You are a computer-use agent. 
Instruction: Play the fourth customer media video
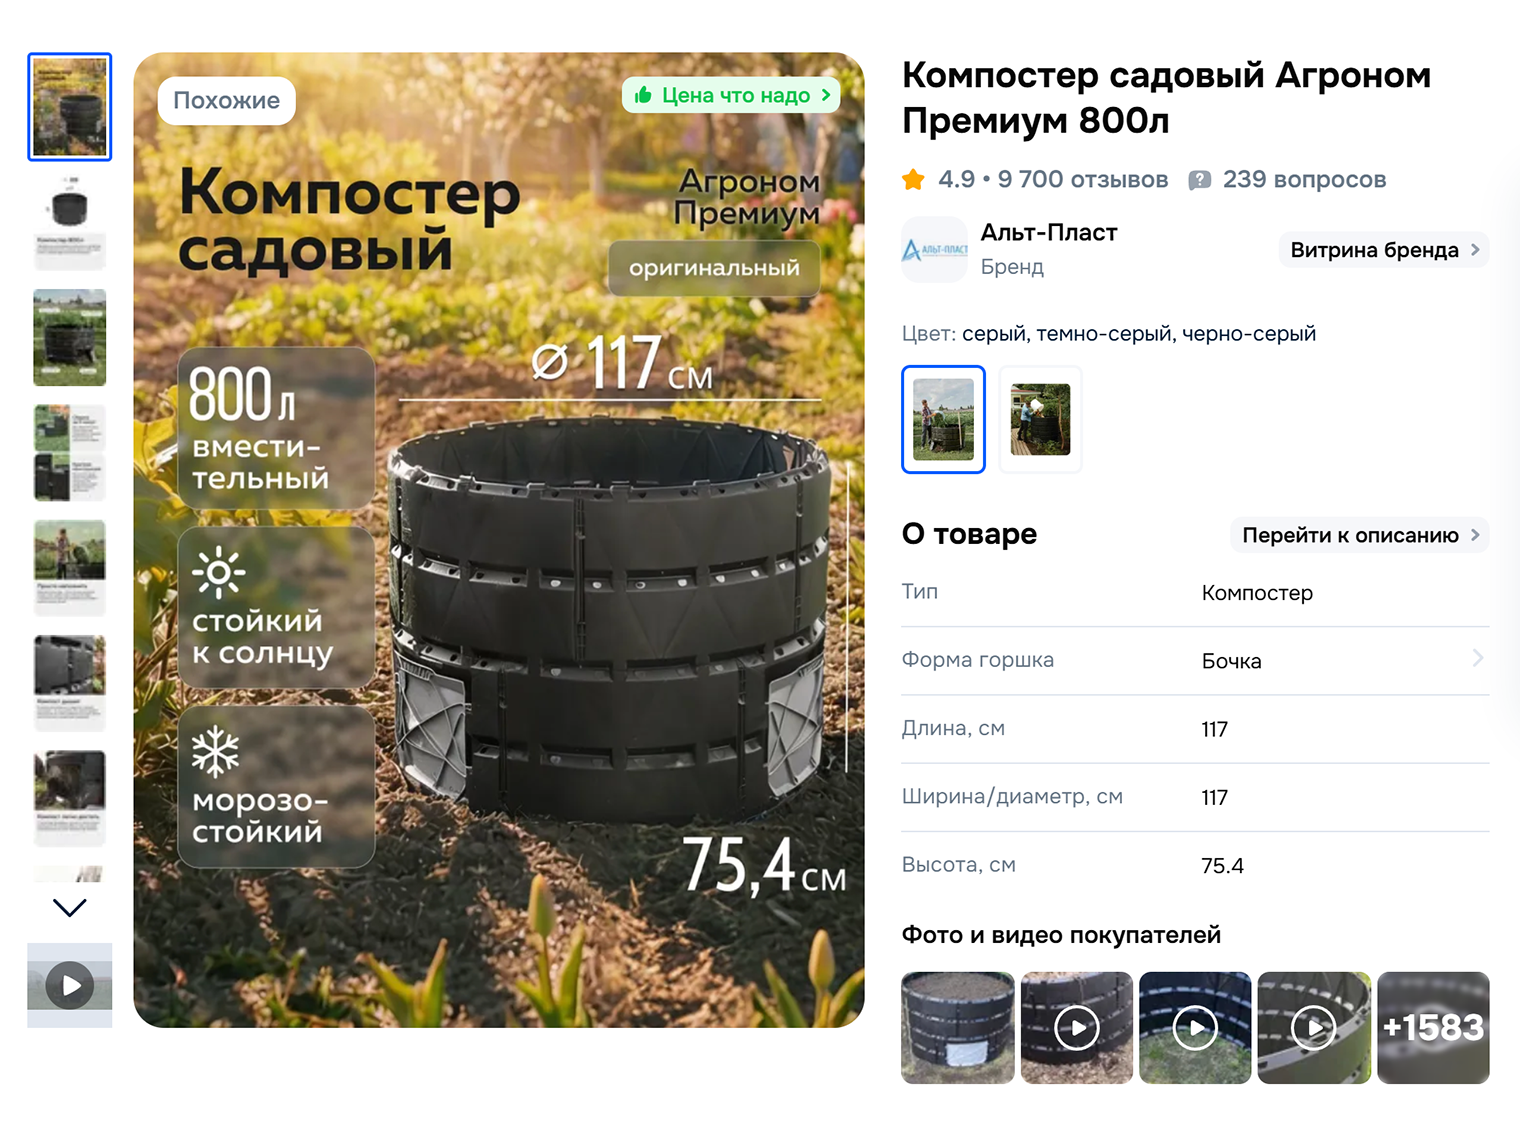click(1314, 1028)
